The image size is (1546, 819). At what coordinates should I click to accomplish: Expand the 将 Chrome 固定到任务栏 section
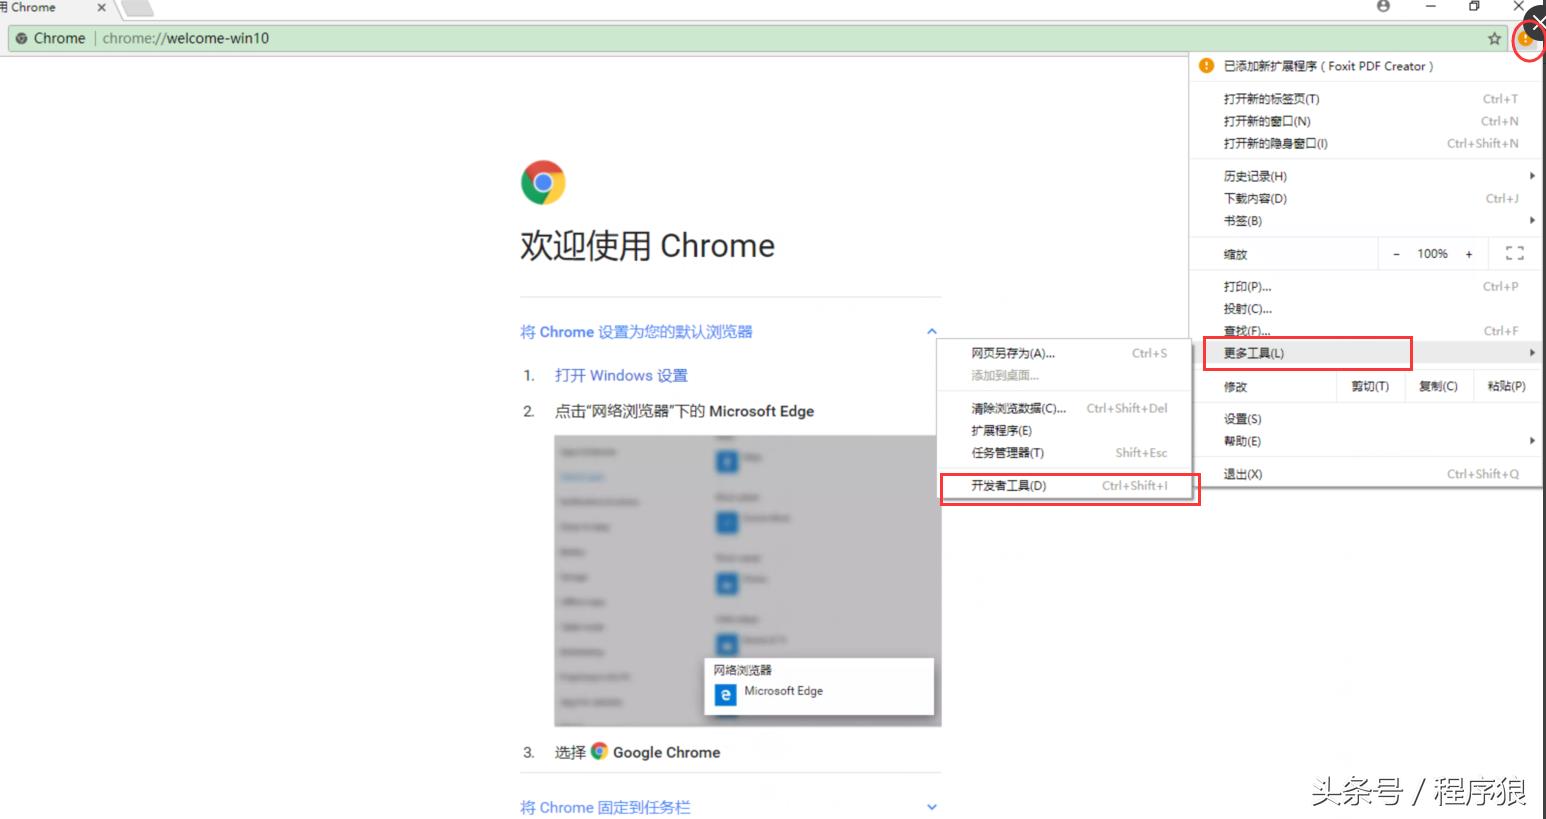click(931, 807)
